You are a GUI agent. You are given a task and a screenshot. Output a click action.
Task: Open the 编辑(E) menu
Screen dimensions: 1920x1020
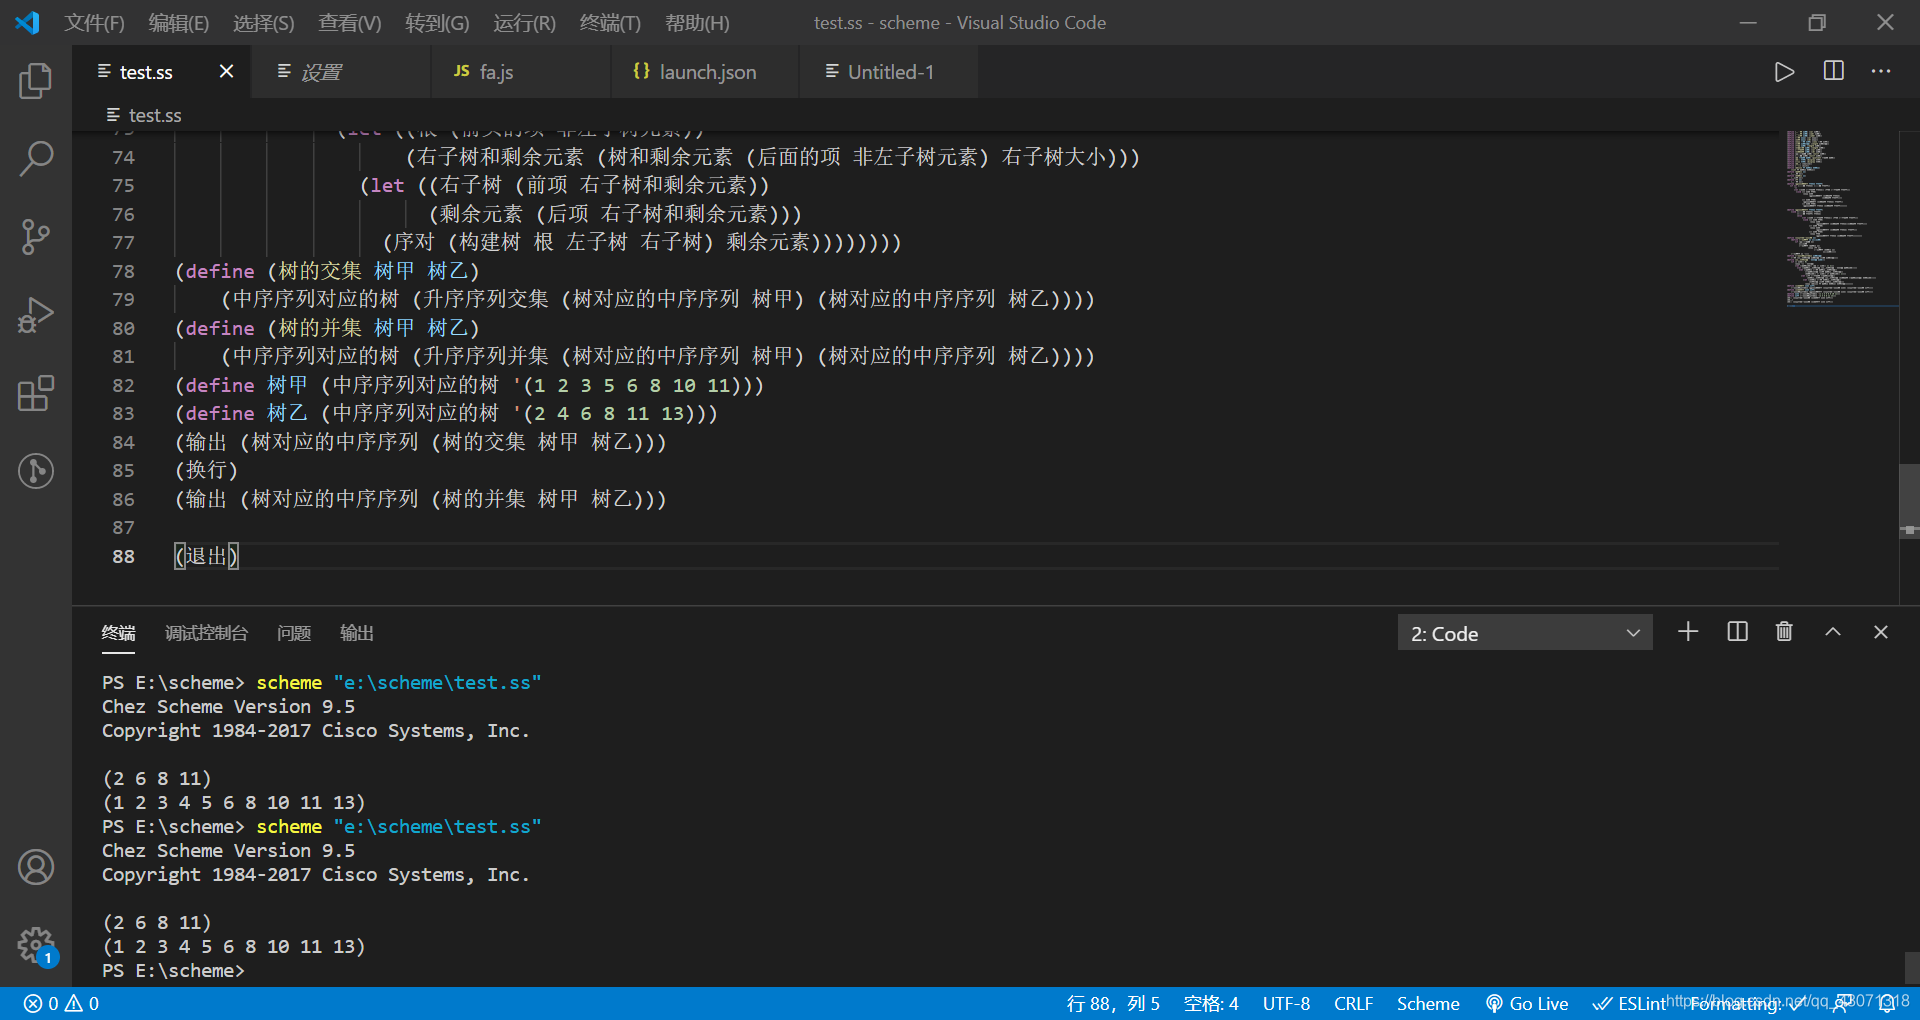[x=179, y=23]
